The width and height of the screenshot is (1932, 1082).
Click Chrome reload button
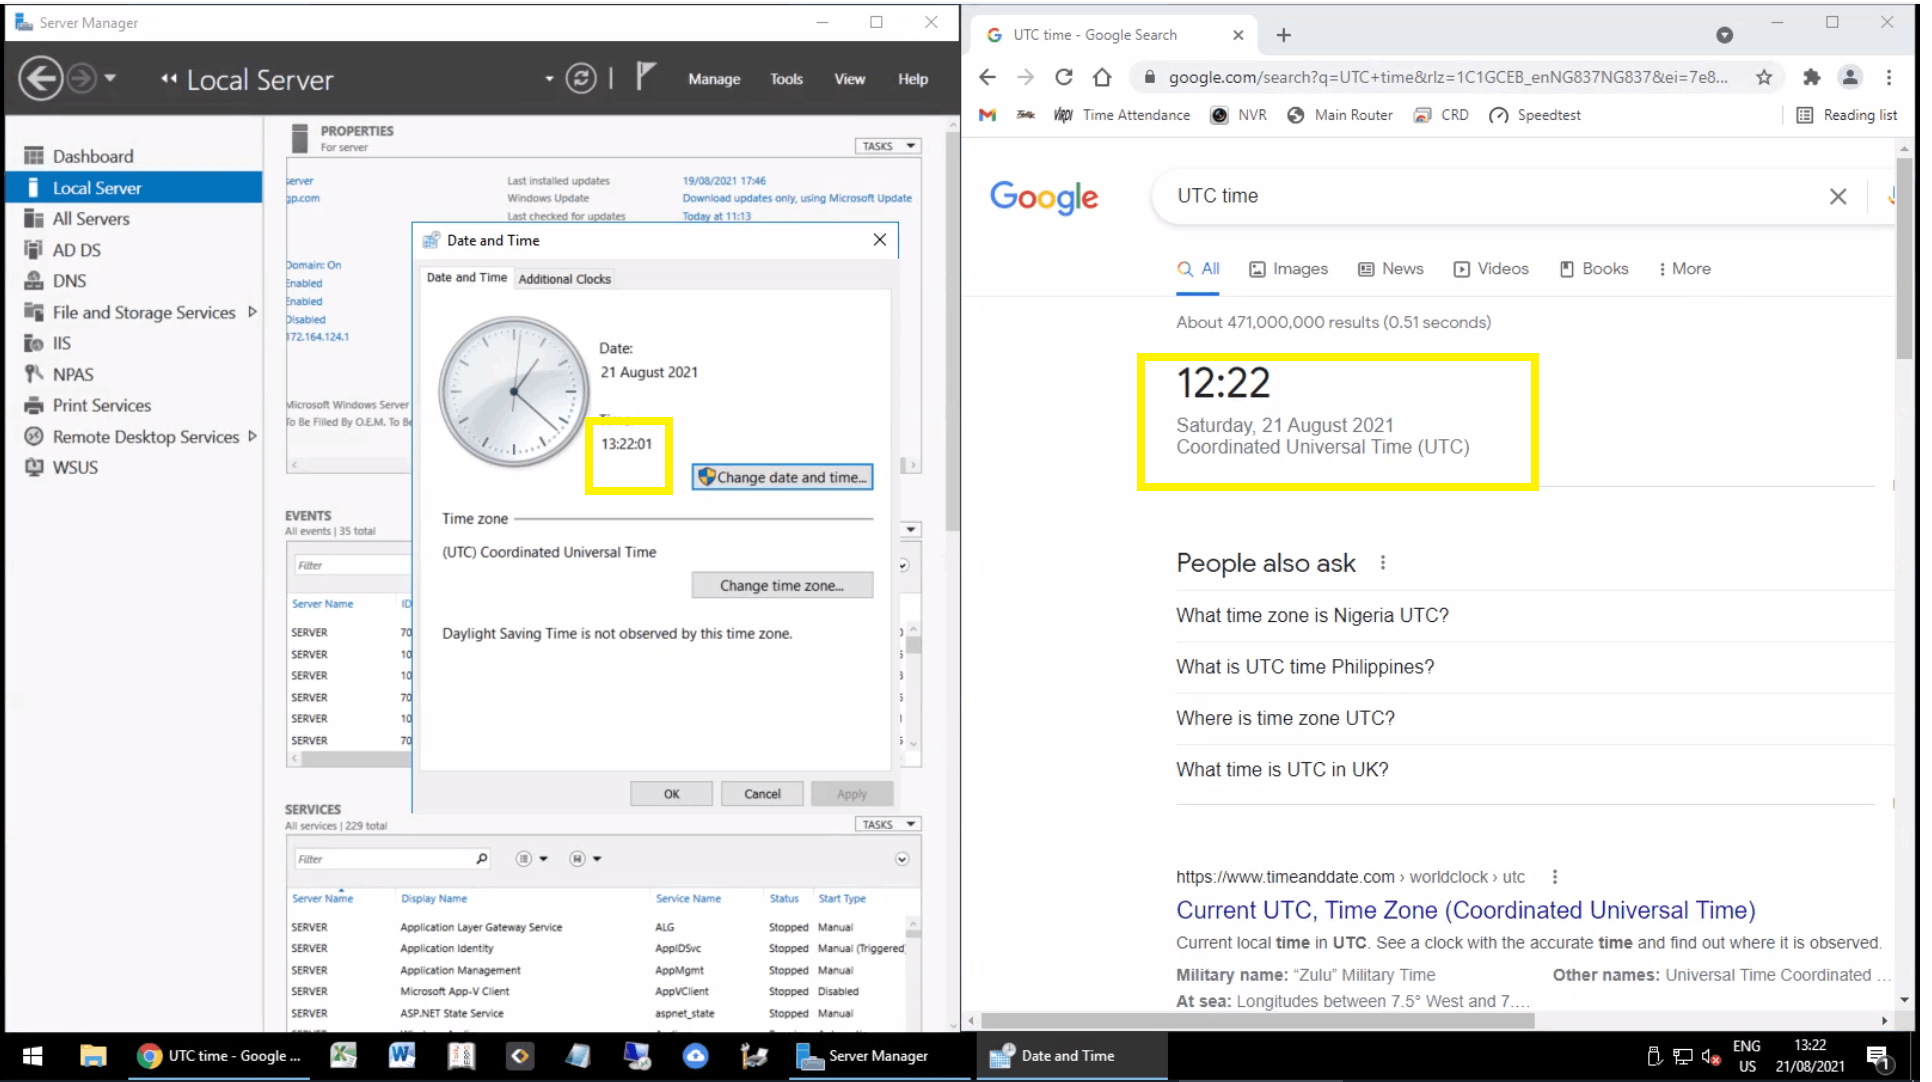[1064, 77]
